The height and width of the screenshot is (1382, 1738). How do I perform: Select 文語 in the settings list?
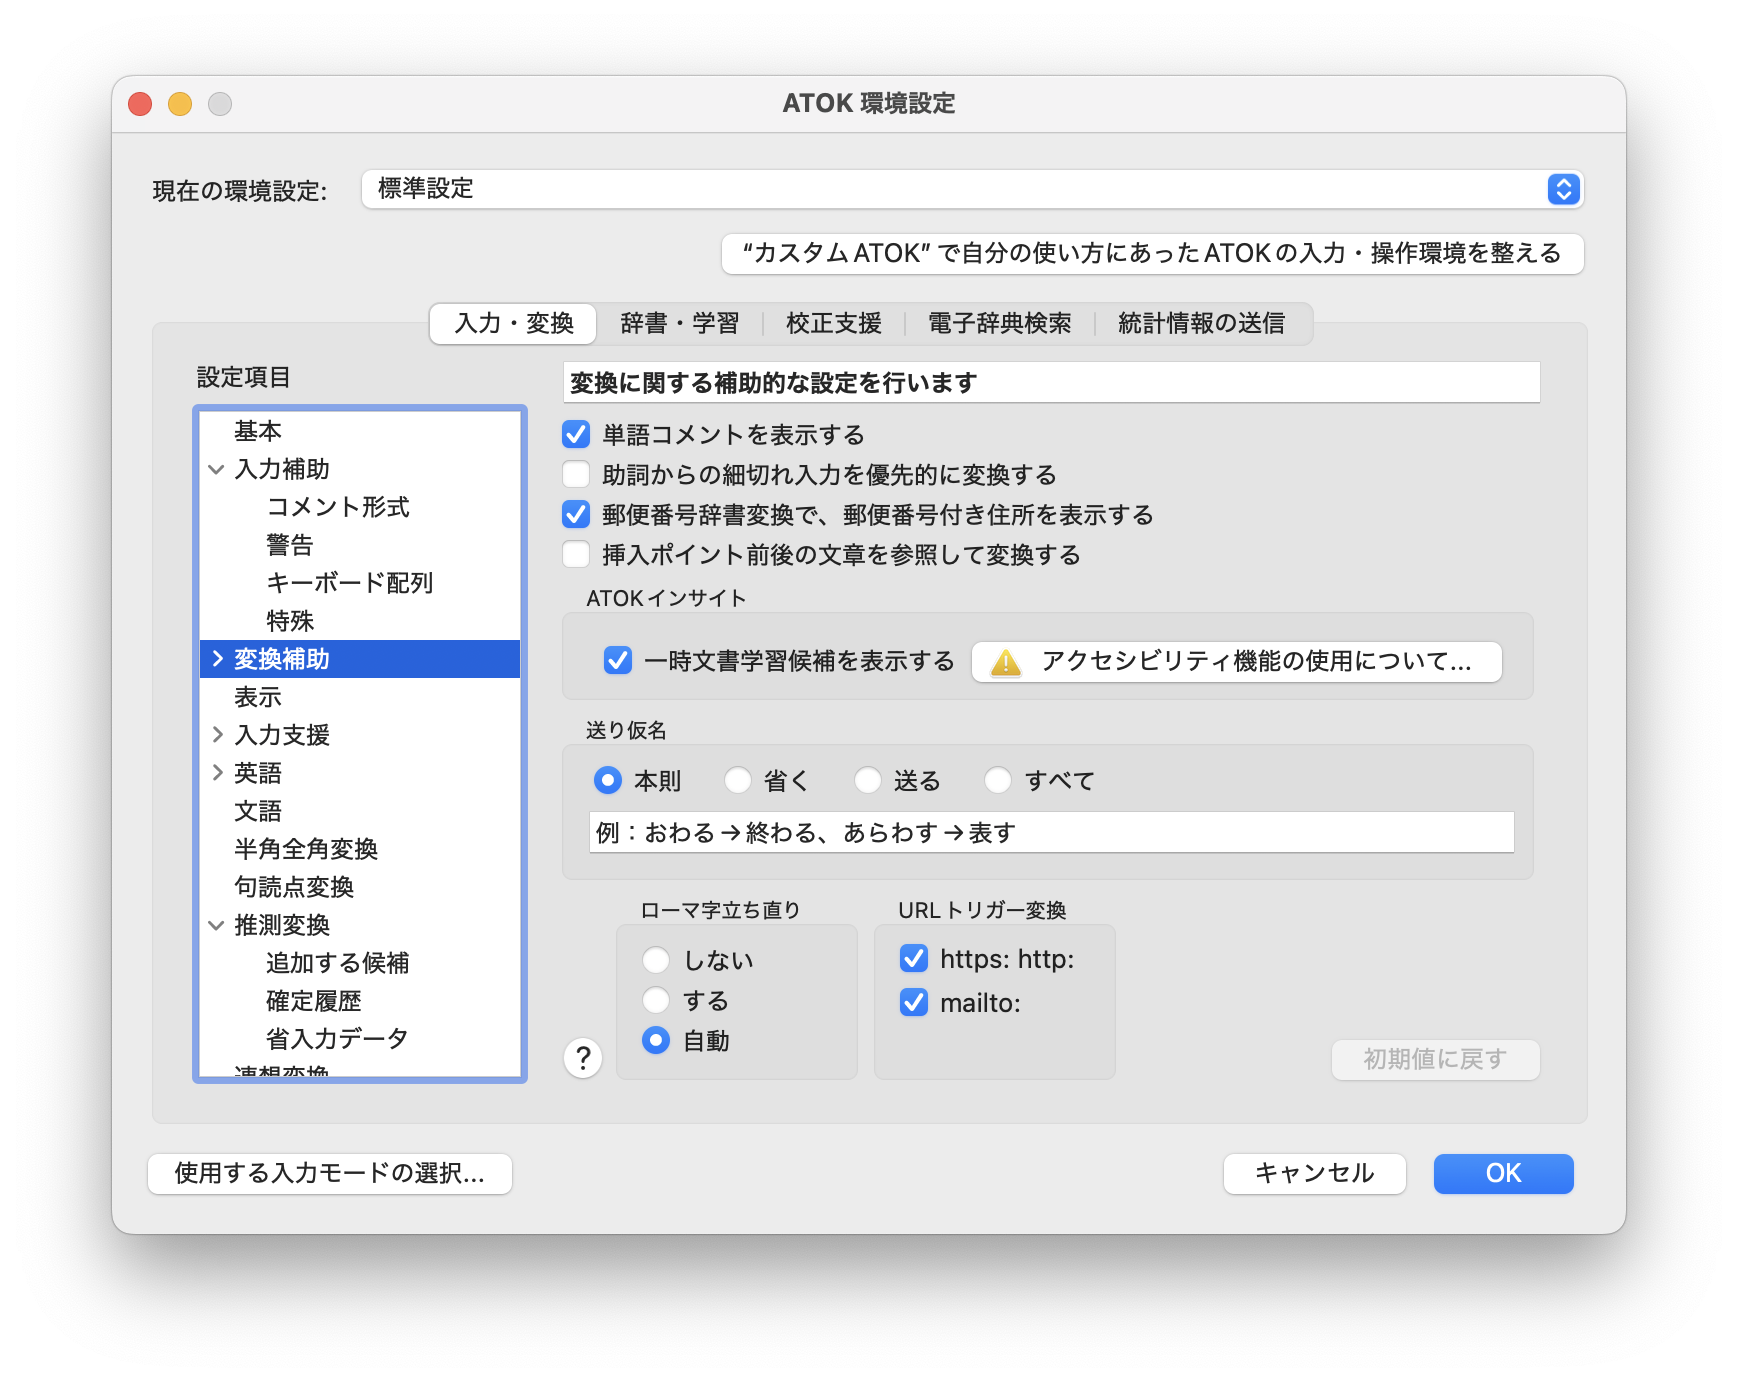click(x=360, y=811)
